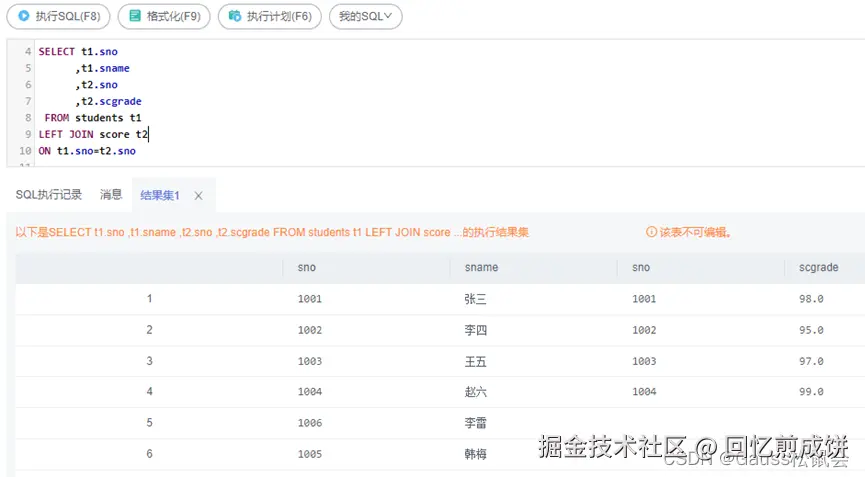This screenshot has height=477, width=865.
Task: Click the sname cell 张三
Action: click(x=476, y=299)
